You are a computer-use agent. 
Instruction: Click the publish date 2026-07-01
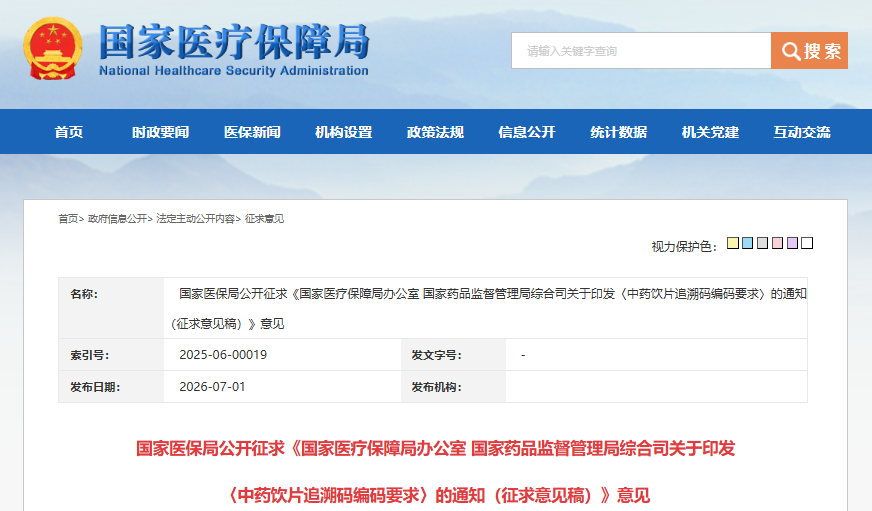pyautogui.click(x=212, y=387)
